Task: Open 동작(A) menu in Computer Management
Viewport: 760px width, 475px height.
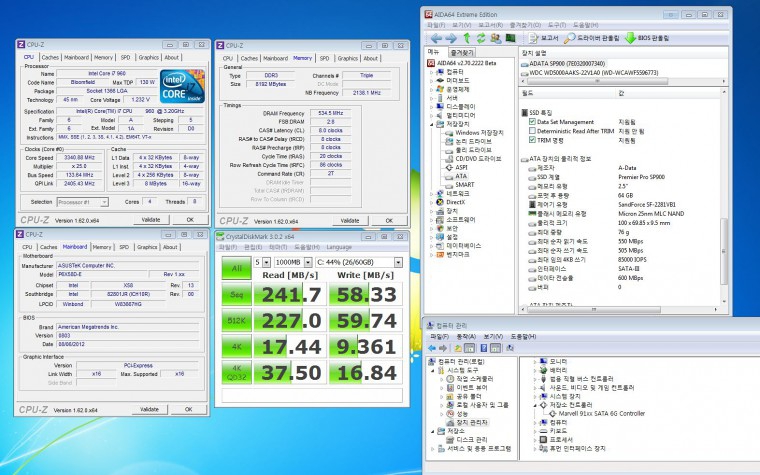Action: 466,336
